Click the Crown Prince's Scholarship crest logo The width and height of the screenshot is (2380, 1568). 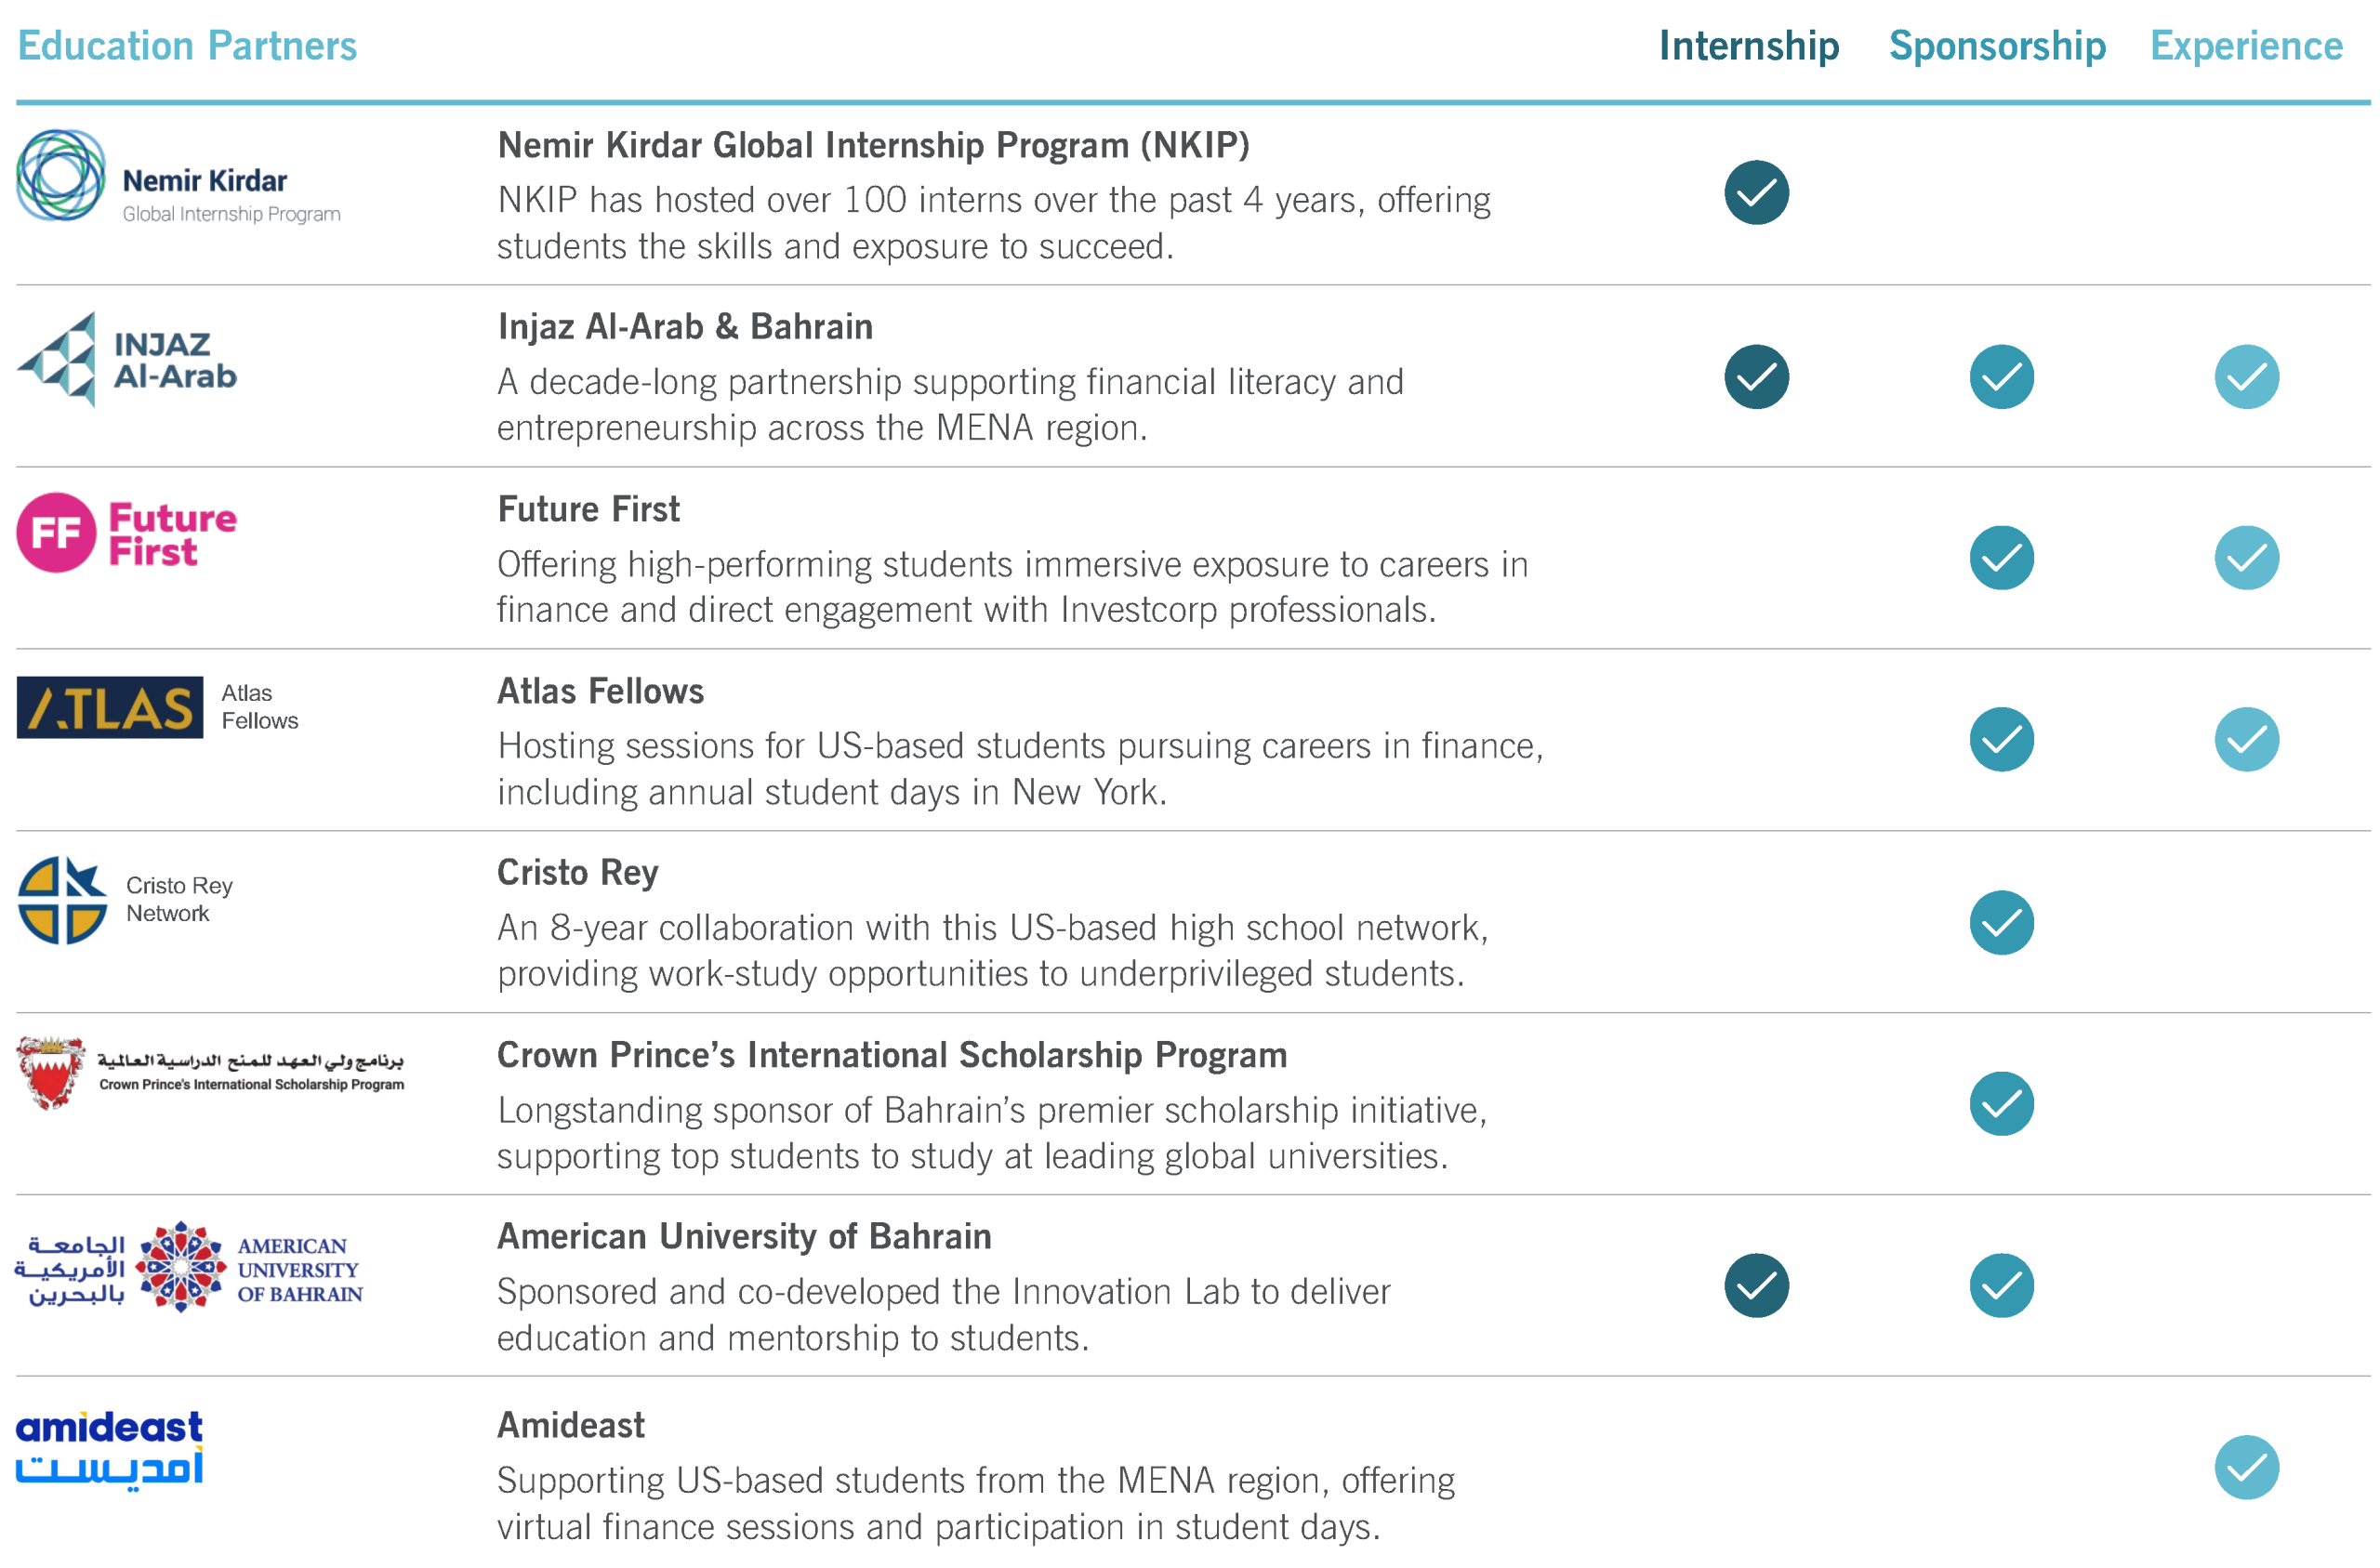pos(51,1073)
